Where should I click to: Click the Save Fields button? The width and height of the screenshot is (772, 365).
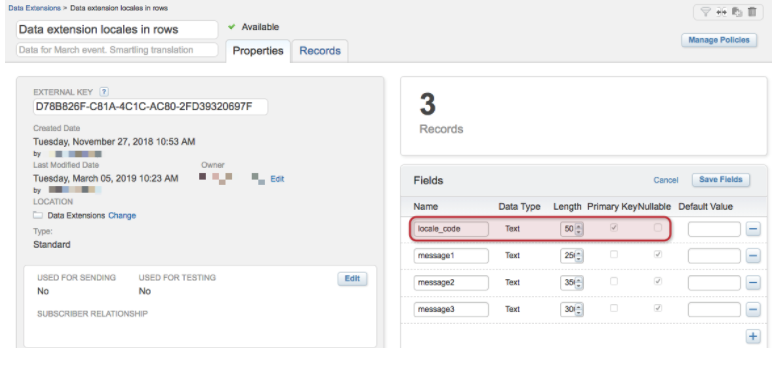[721, 180]
